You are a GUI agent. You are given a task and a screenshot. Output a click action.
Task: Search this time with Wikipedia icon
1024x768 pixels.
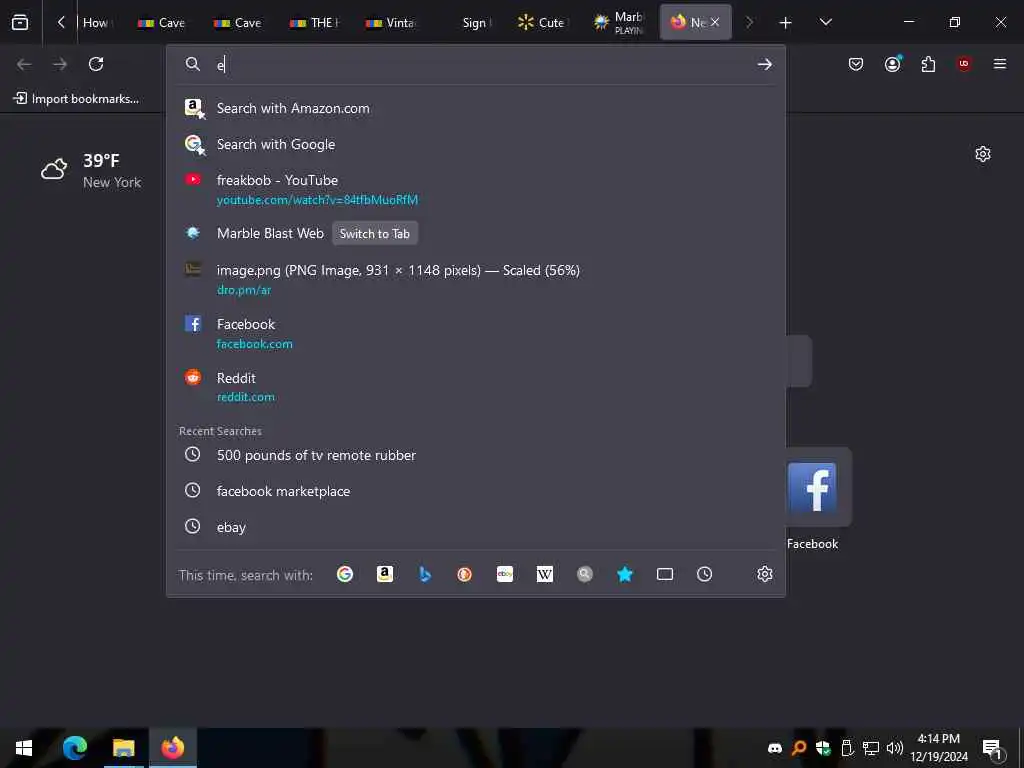(x=545, y=574)
